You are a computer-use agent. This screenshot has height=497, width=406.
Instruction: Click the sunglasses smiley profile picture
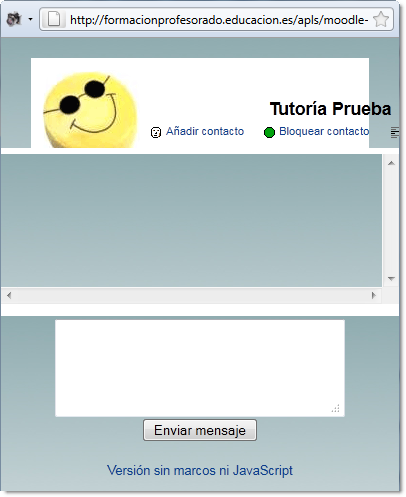point(90,110)
